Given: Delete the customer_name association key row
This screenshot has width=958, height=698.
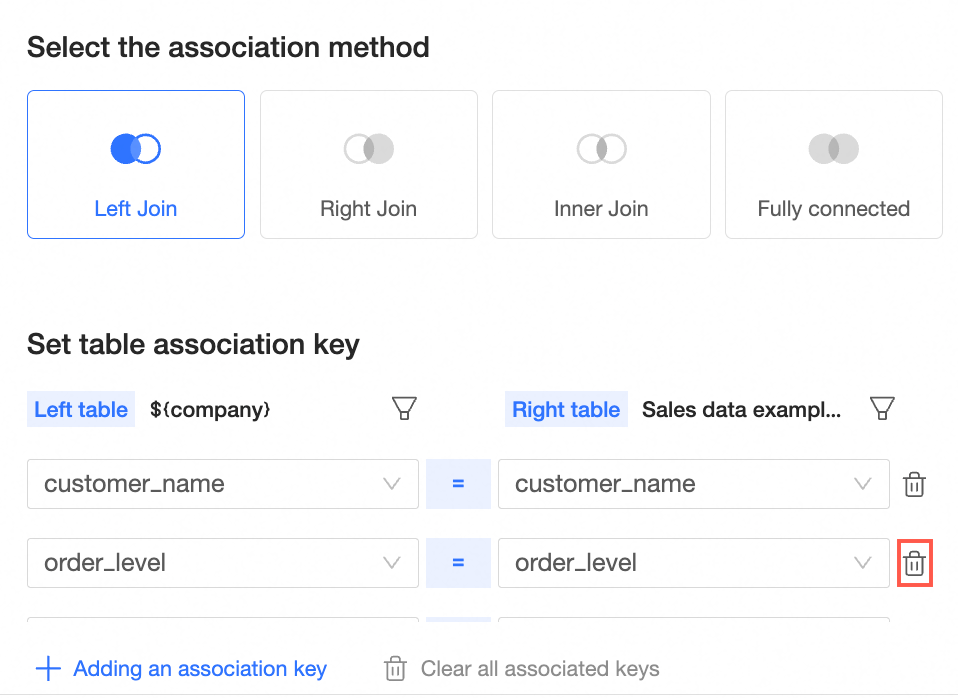Looking at the screenshot, I should pos(914,485).
